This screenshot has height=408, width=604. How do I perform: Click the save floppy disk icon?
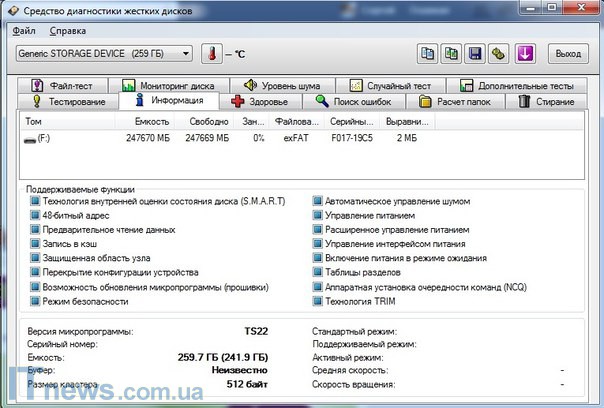[476, 53]
